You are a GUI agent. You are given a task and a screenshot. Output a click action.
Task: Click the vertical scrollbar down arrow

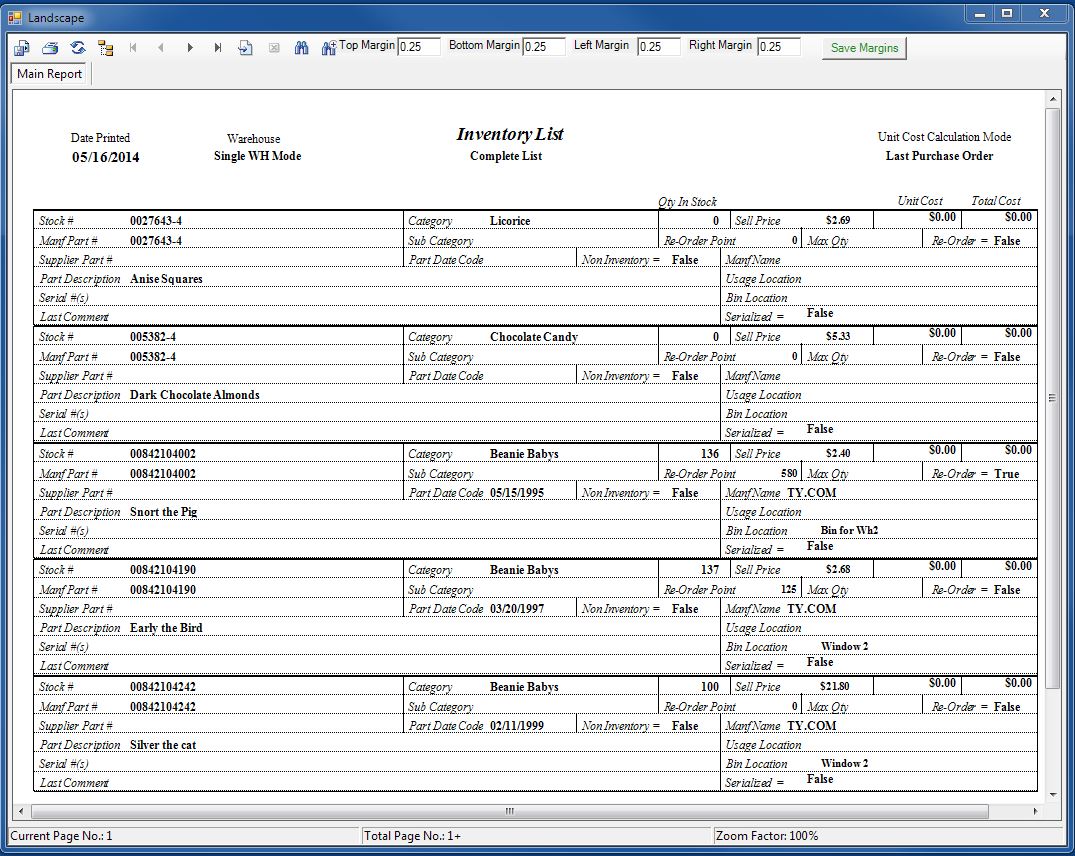(x=1052, y=795)
